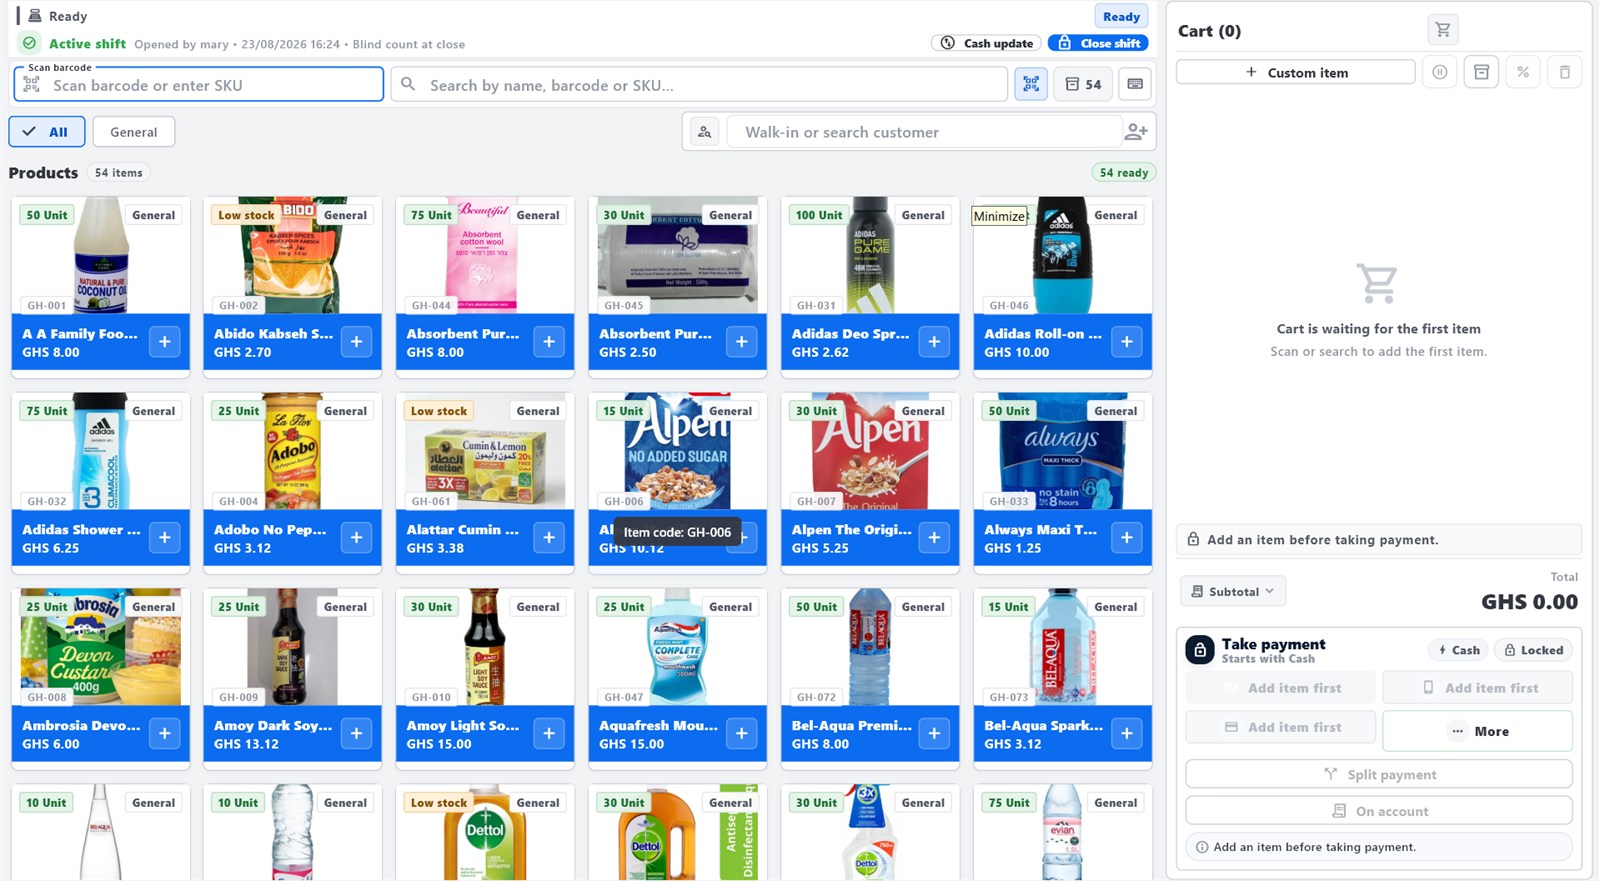
Task: Click the Active shift status text
Action: click(88, 44)
